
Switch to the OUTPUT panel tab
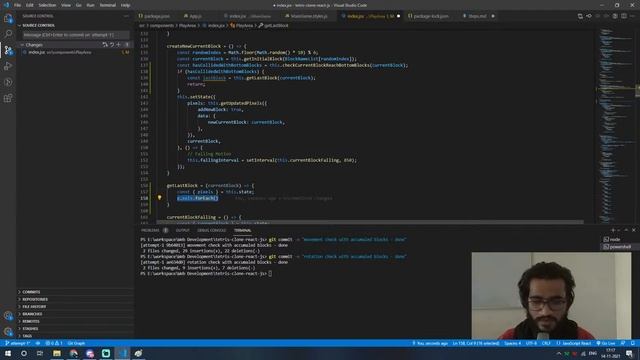pos(182,230)
